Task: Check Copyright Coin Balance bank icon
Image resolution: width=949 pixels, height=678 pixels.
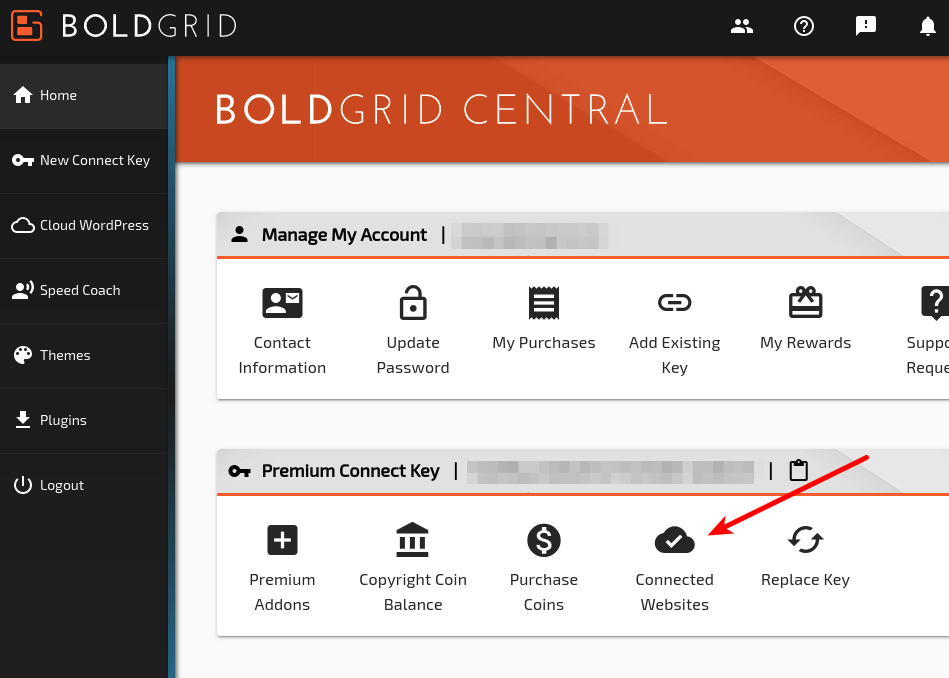Action: (413, 540)
